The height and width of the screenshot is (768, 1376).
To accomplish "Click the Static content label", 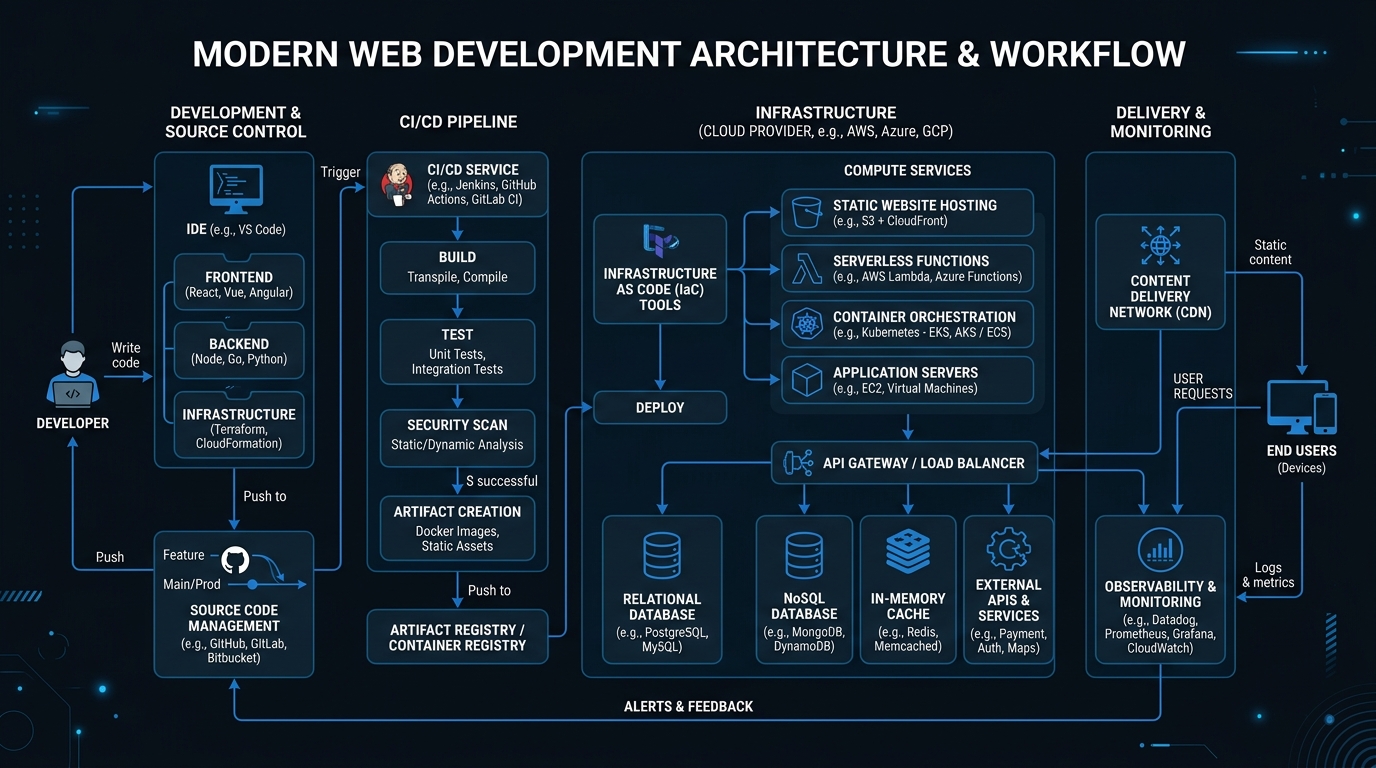I will pyautogui.click(x=1271, y=252).
